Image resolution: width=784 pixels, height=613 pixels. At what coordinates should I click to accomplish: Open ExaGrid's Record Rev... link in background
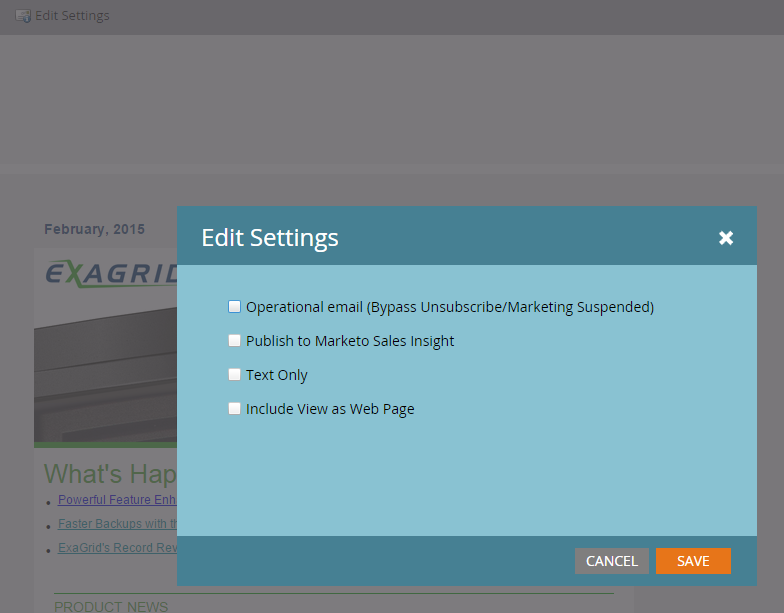point(117,548)
